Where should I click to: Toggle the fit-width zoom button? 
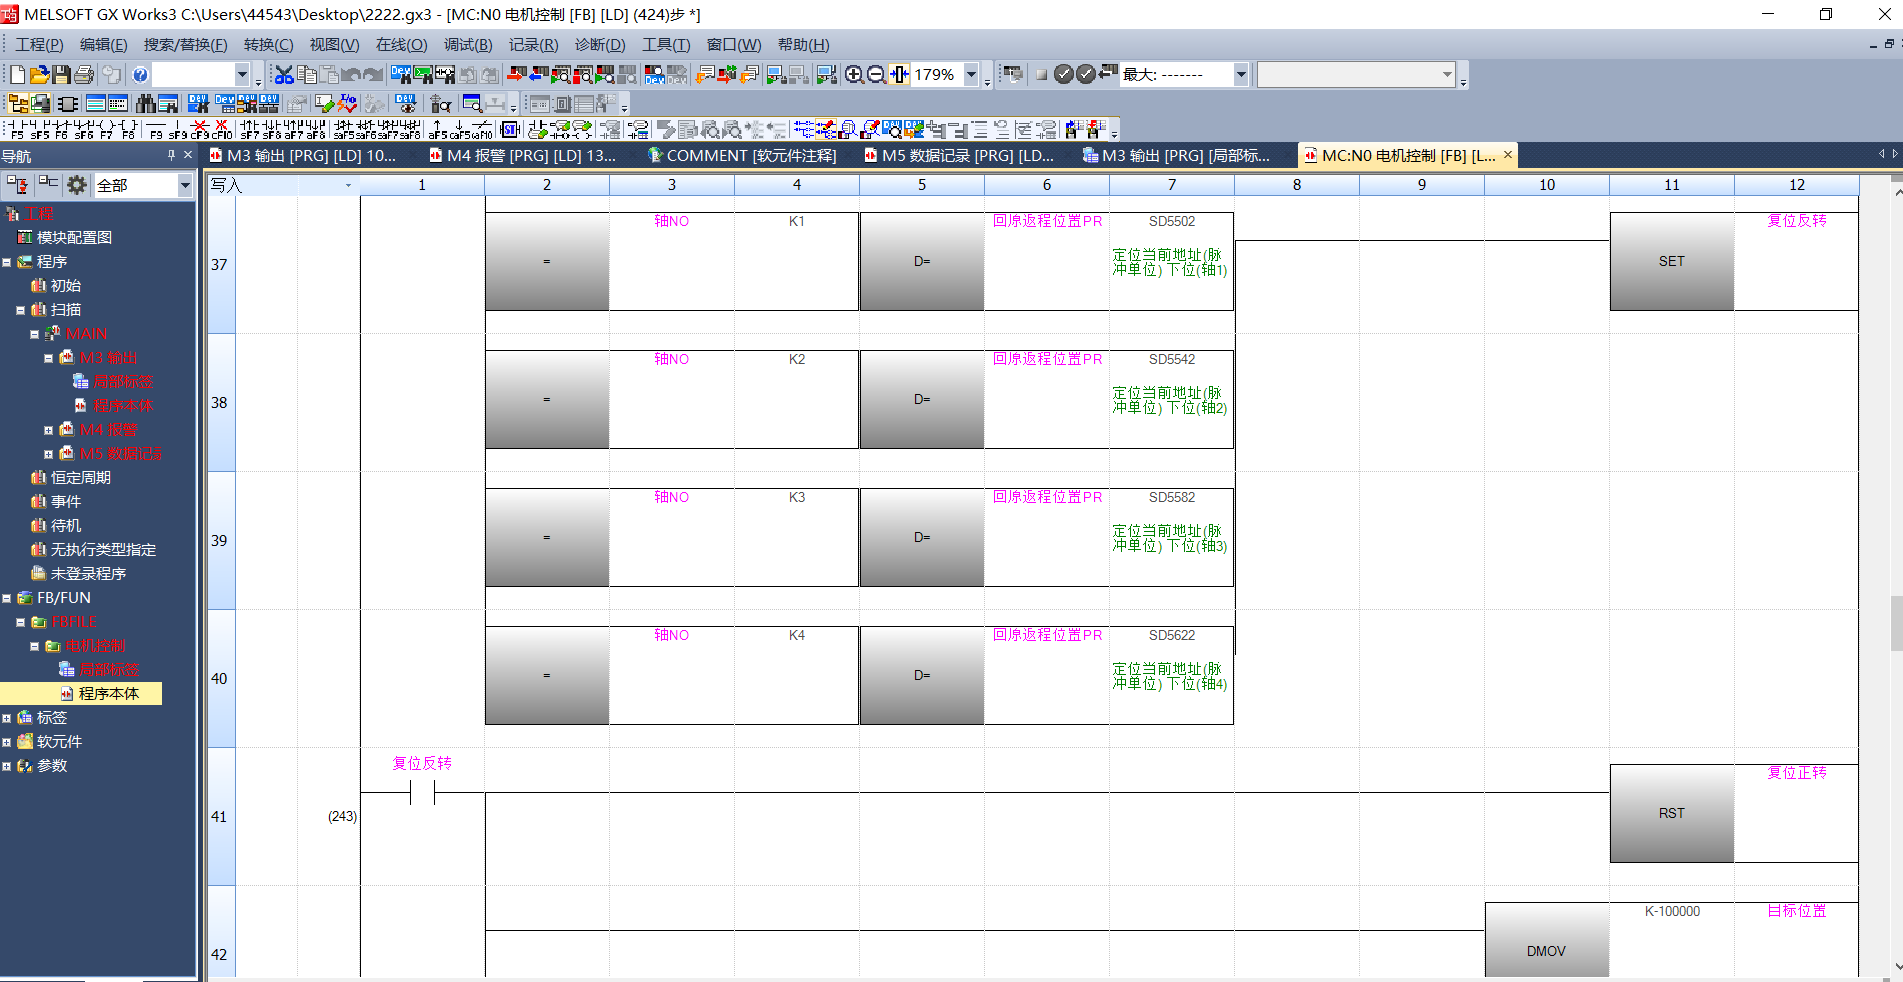tap(899, 75)
